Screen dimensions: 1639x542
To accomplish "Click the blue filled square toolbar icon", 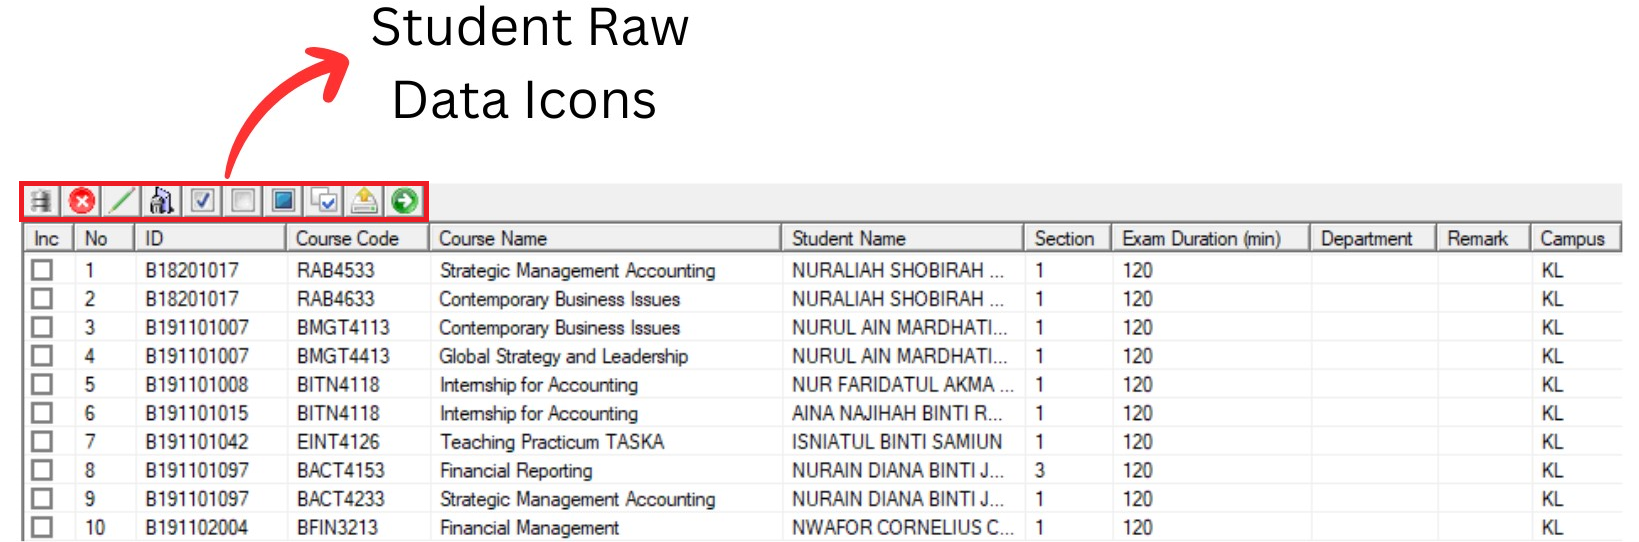I will click(283, 201).
